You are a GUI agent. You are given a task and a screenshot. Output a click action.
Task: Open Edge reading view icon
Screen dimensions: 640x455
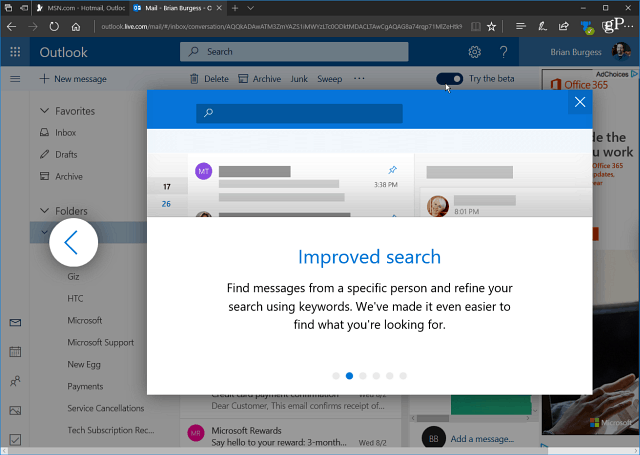pos(476,27)
